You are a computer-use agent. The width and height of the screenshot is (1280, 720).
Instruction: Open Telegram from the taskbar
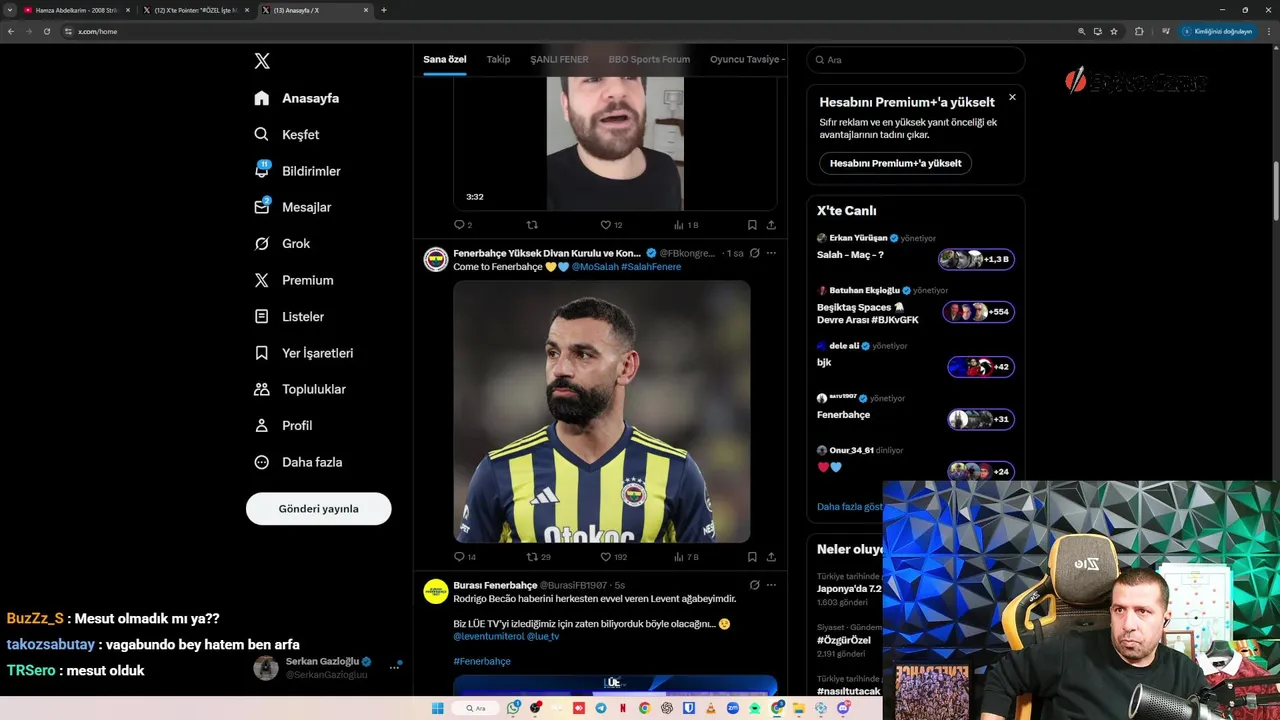601,708
